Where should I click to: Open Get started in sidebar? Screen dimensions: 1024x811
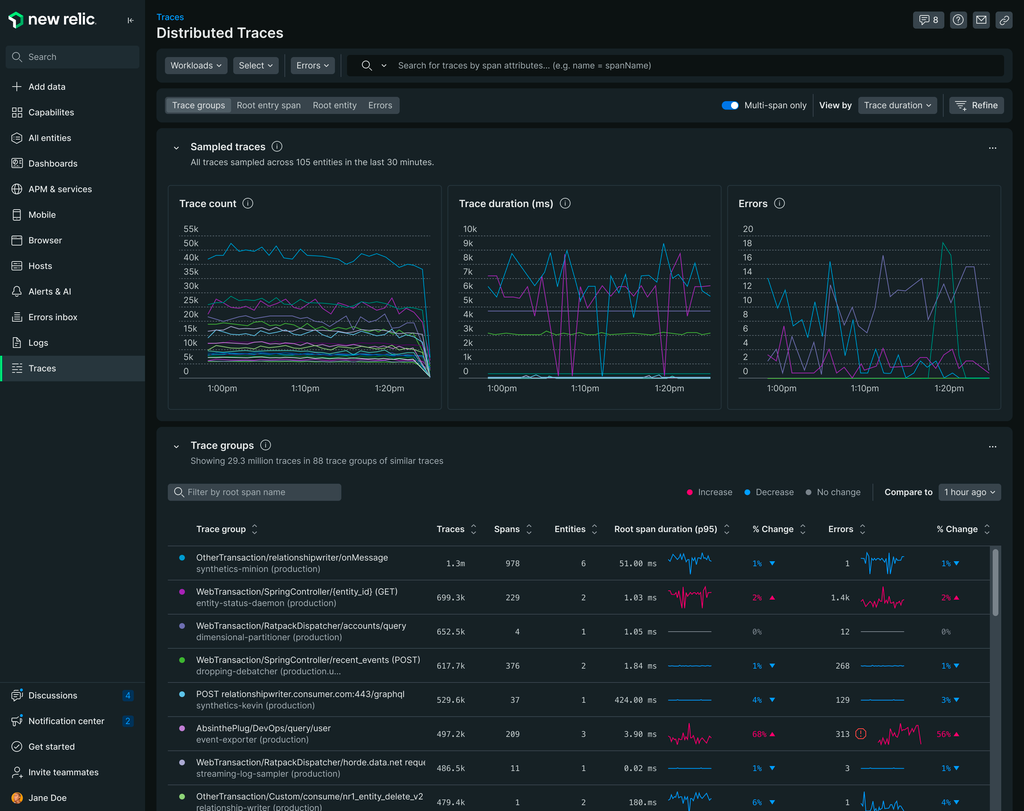(72, 746)
